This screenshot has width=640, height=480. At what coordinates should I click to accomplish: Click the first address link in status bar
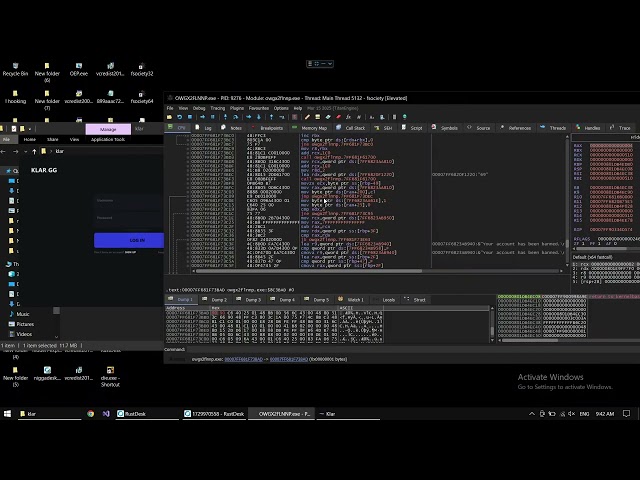click(x=244, y=359)
